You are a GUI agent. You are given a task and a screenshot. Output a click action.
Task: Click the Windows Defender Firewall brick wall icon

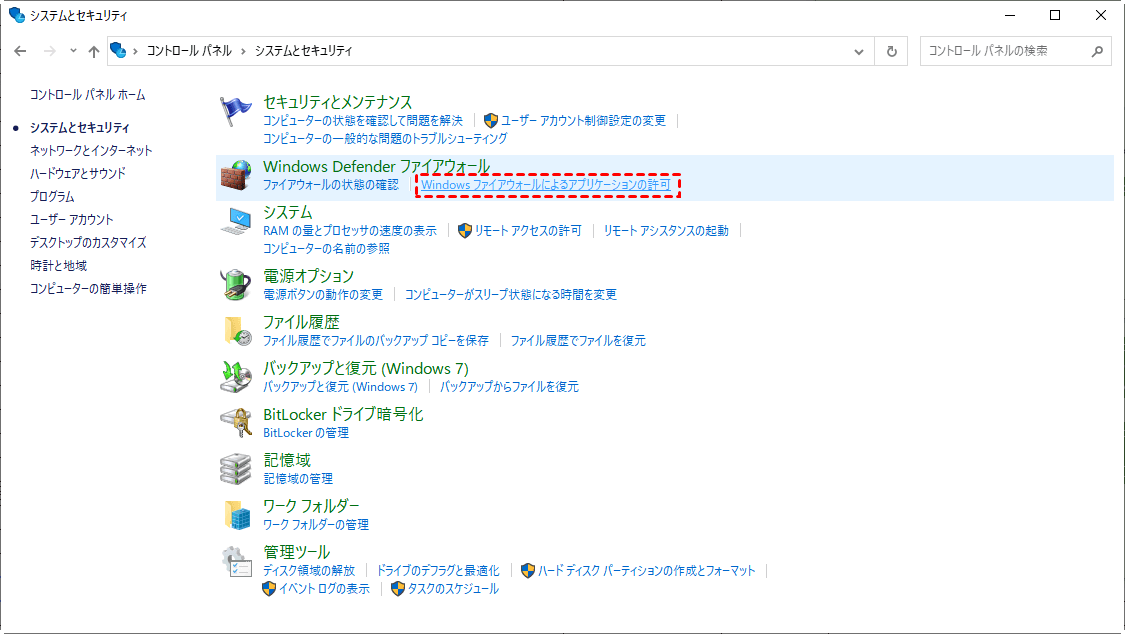click(237, 175)
